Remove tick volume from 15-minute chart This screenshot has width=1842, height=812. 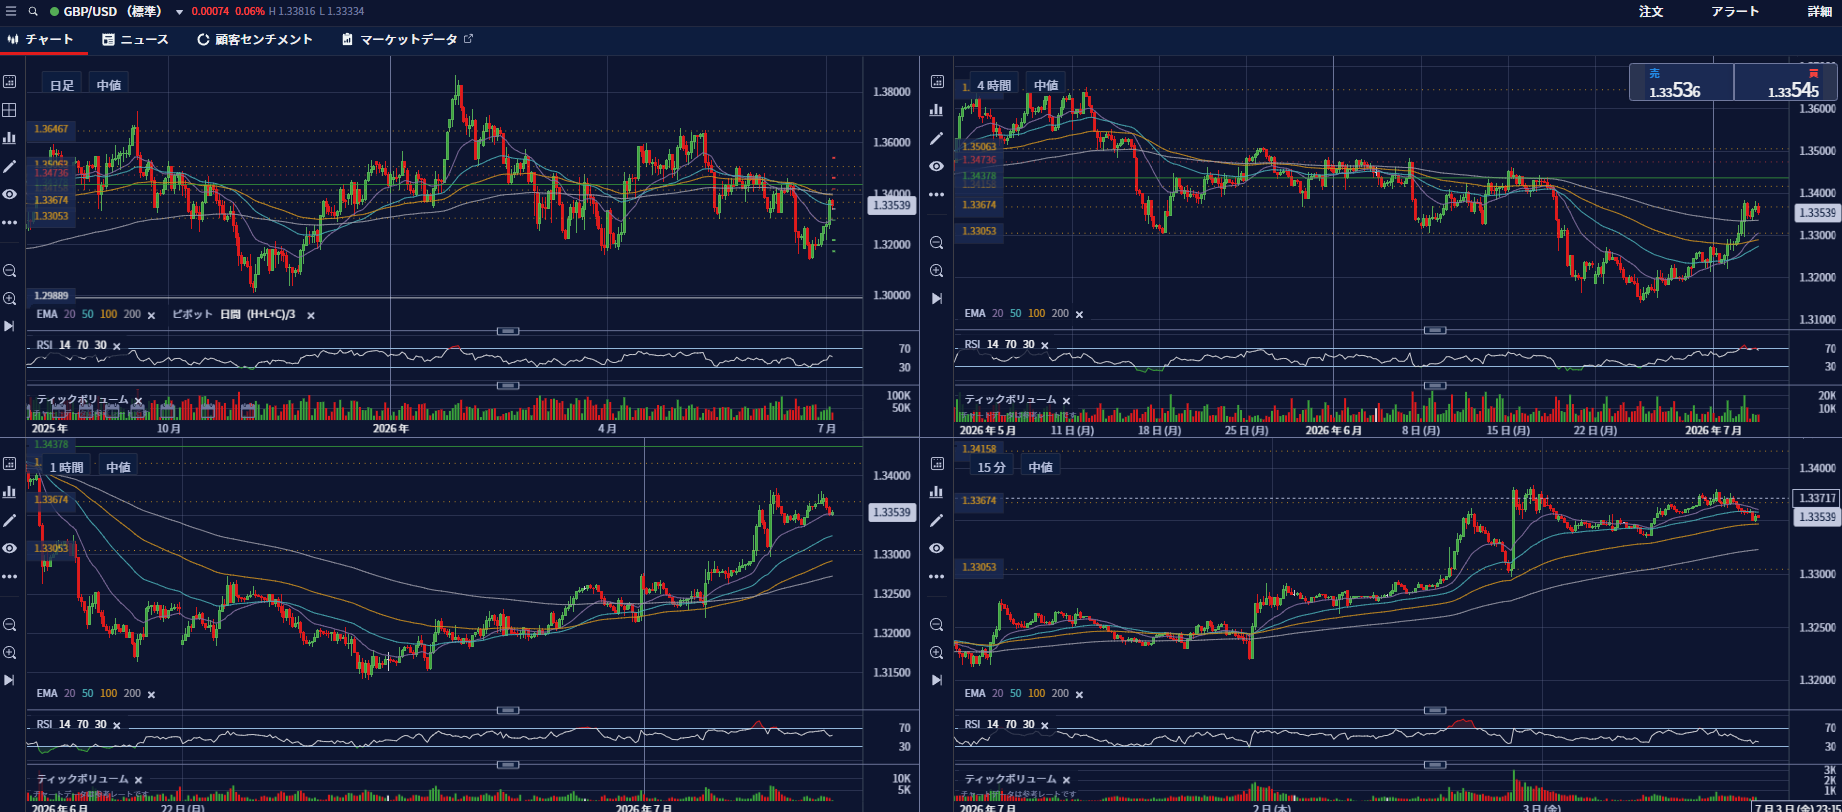point(1066,780)
